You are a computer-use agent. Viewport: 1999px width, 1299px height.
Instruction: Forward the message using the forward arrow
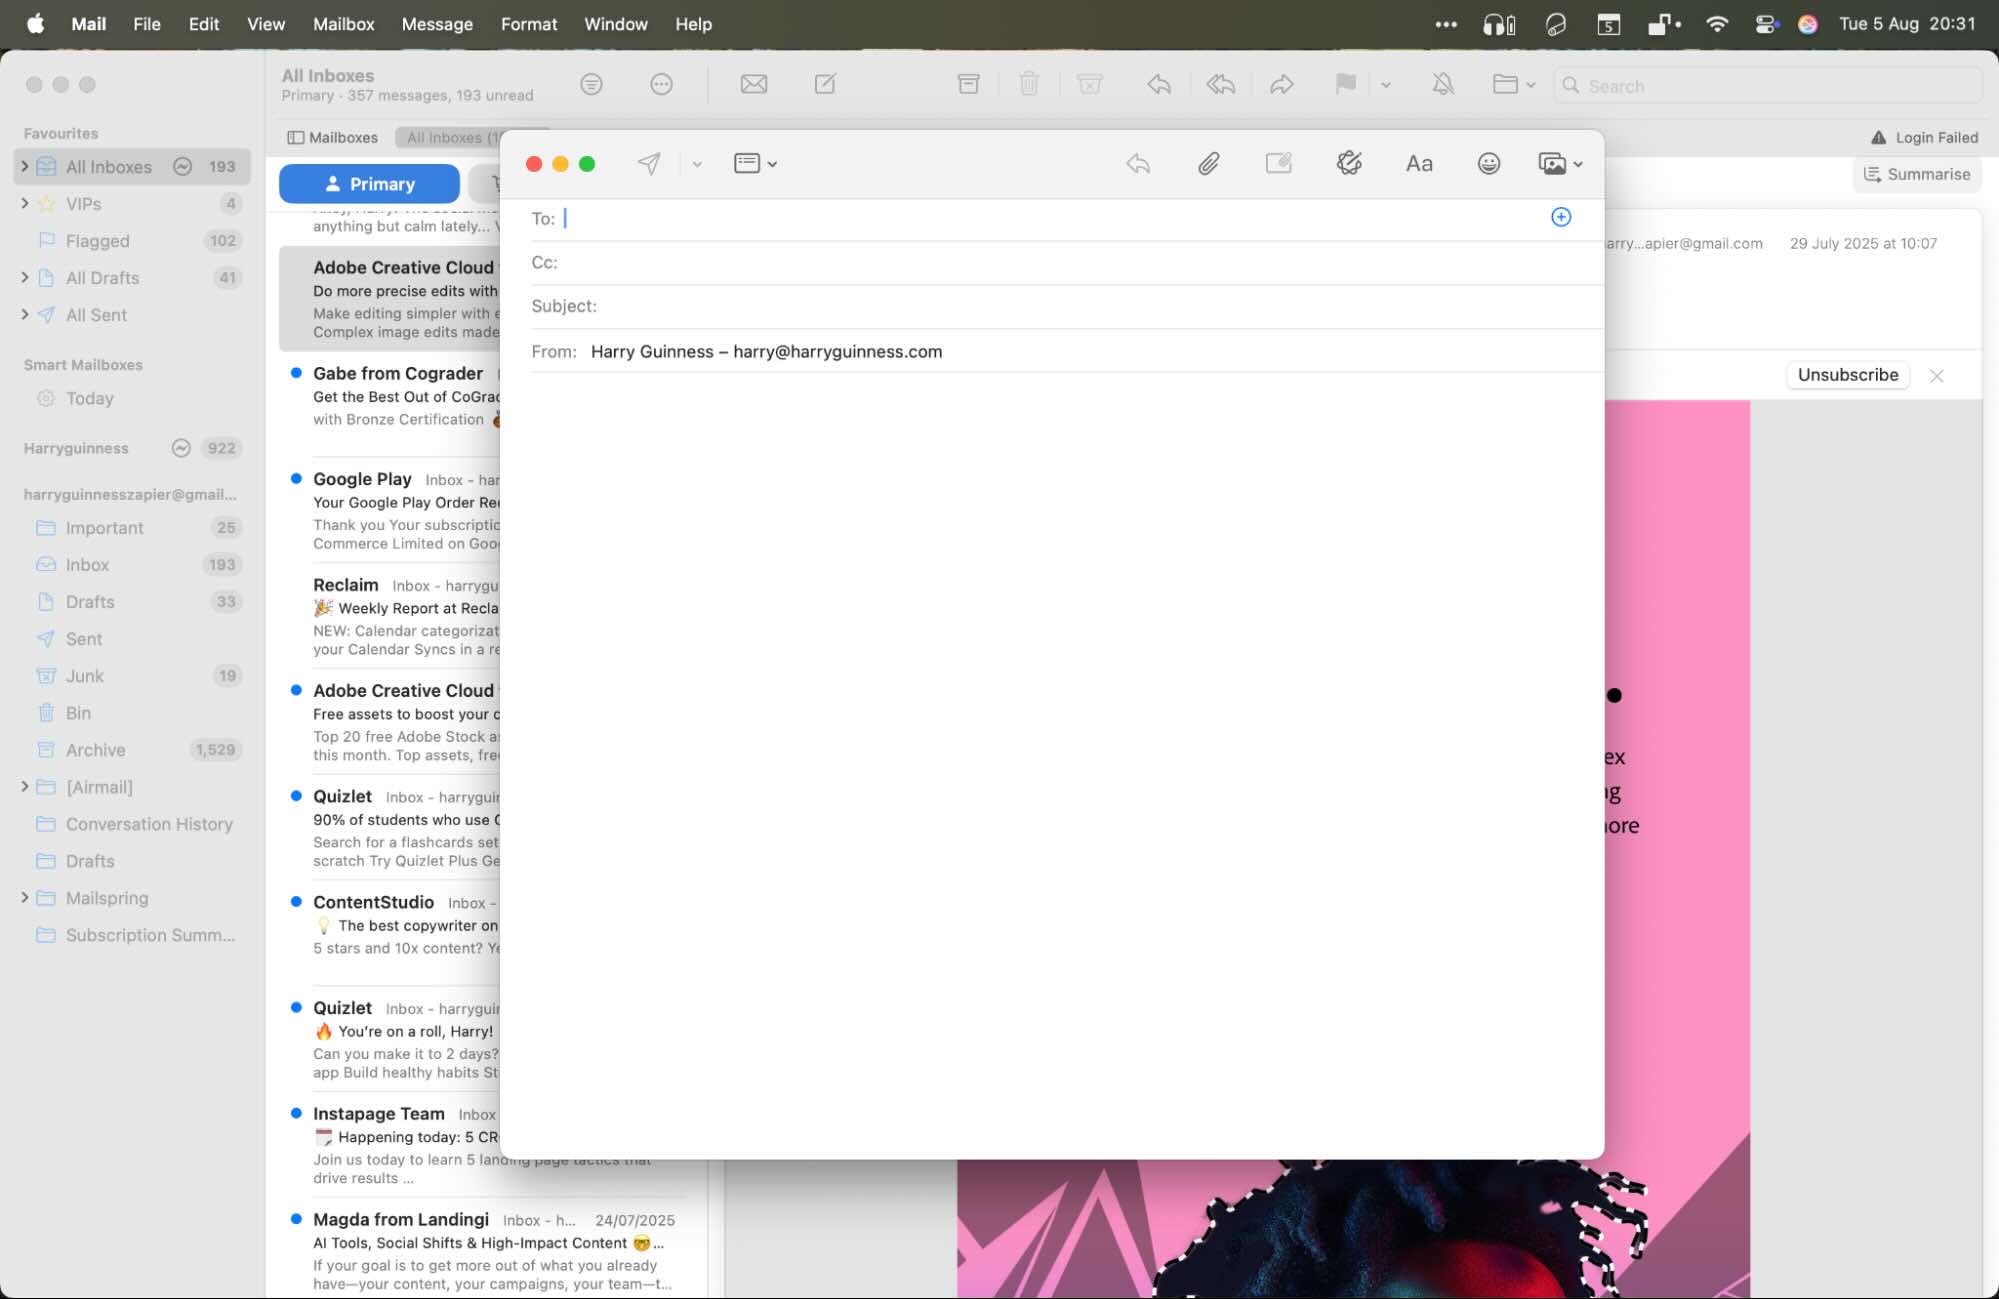point(1283,84)
